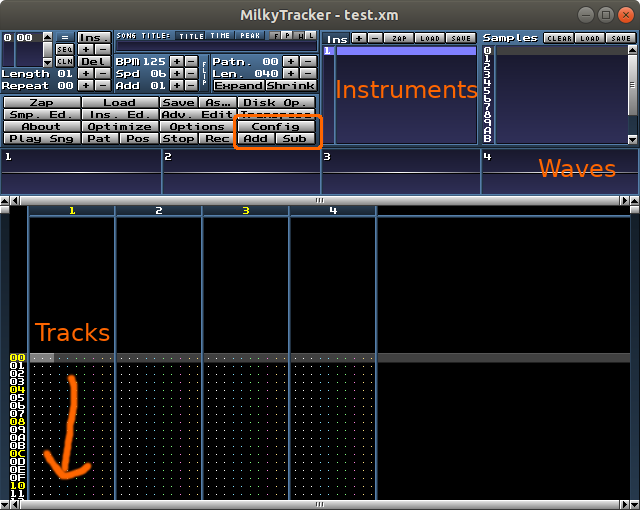This screenshot has width=640, height=510.
Task: Click the Del order button
Action: (94, 62)
